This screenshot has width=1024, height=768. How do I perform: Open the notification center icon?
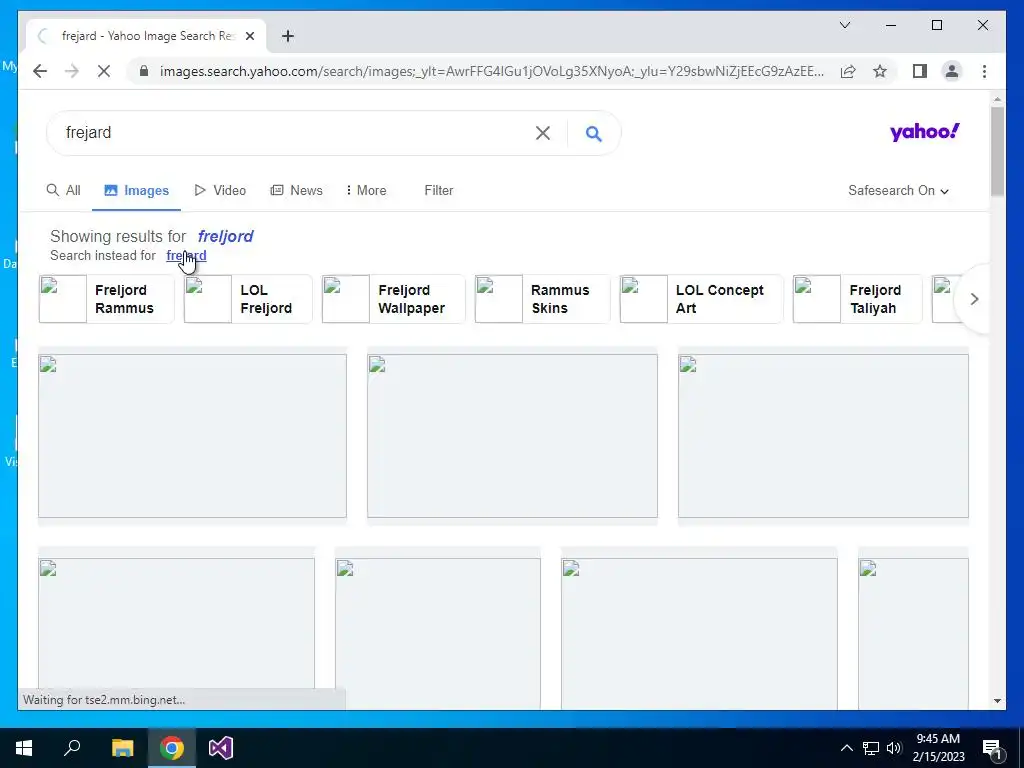pos(992,748)
